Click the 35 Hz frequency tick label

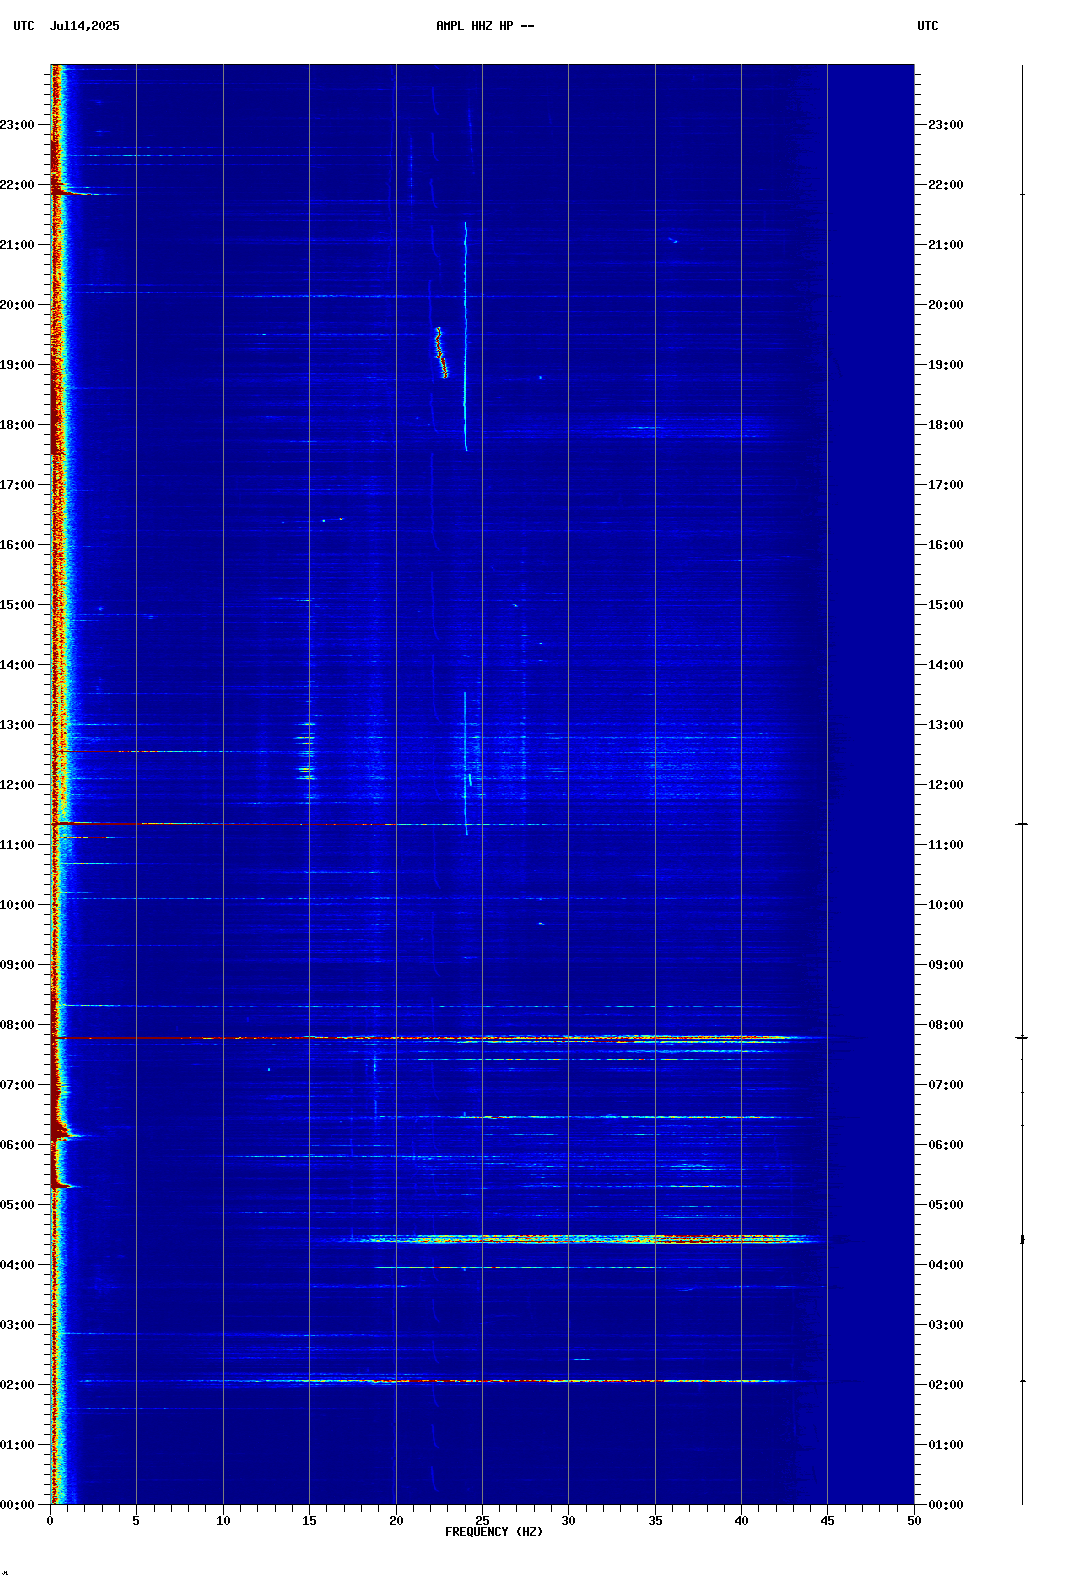tap(655, 1521)
